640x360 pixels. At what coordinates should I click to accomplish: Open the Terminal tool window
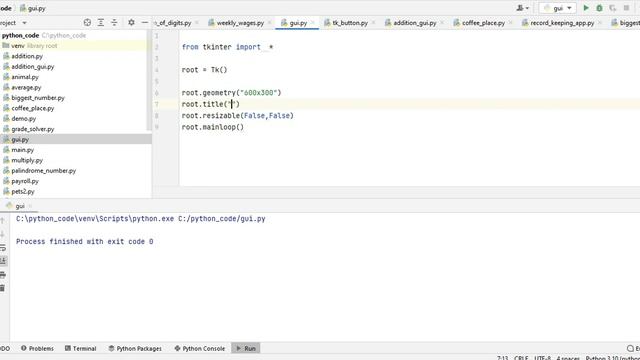[80, 348]
